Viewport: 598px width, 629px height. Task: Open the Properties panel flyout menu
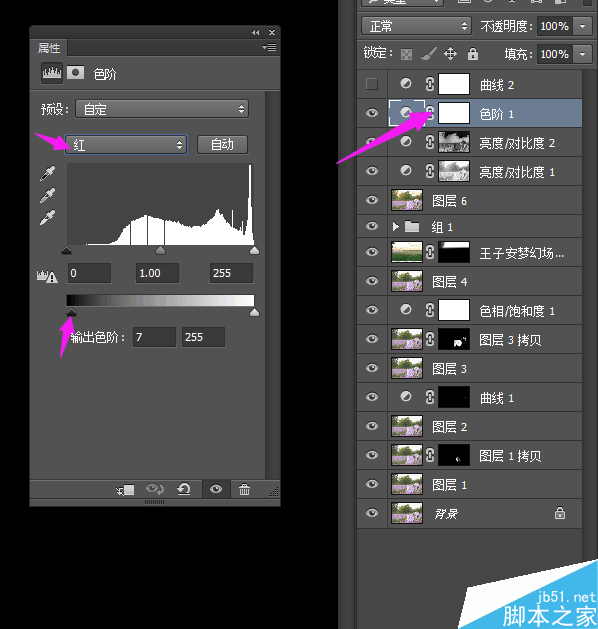[269, 47]
